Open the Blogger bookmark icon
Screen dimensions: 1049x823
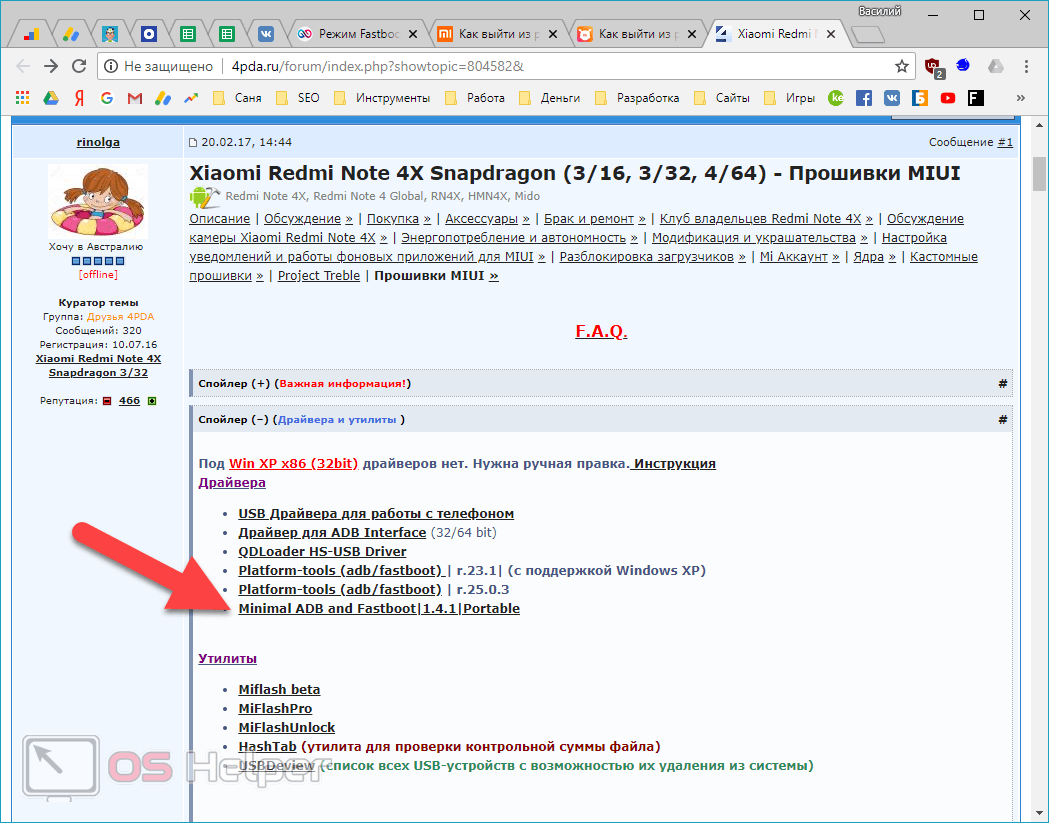tap(920, 98)
